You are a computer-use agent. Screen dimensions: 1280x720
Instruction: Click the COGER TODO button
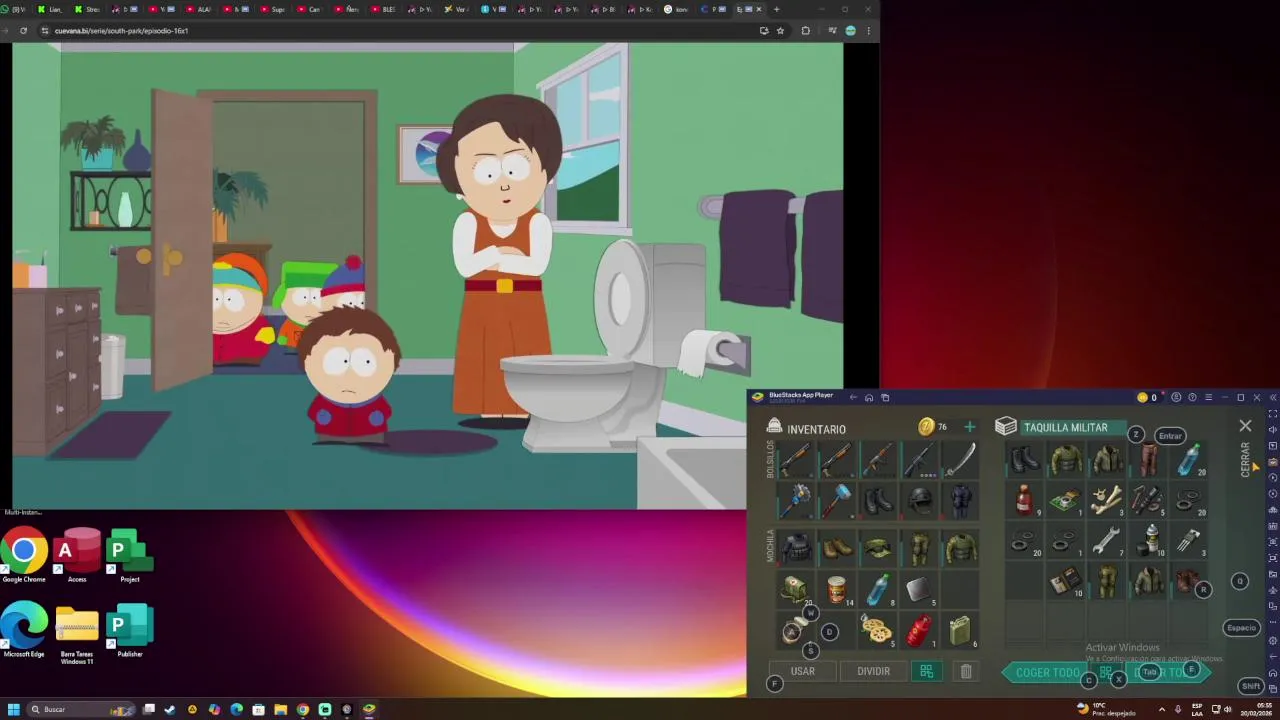(x=1047, y=673)
